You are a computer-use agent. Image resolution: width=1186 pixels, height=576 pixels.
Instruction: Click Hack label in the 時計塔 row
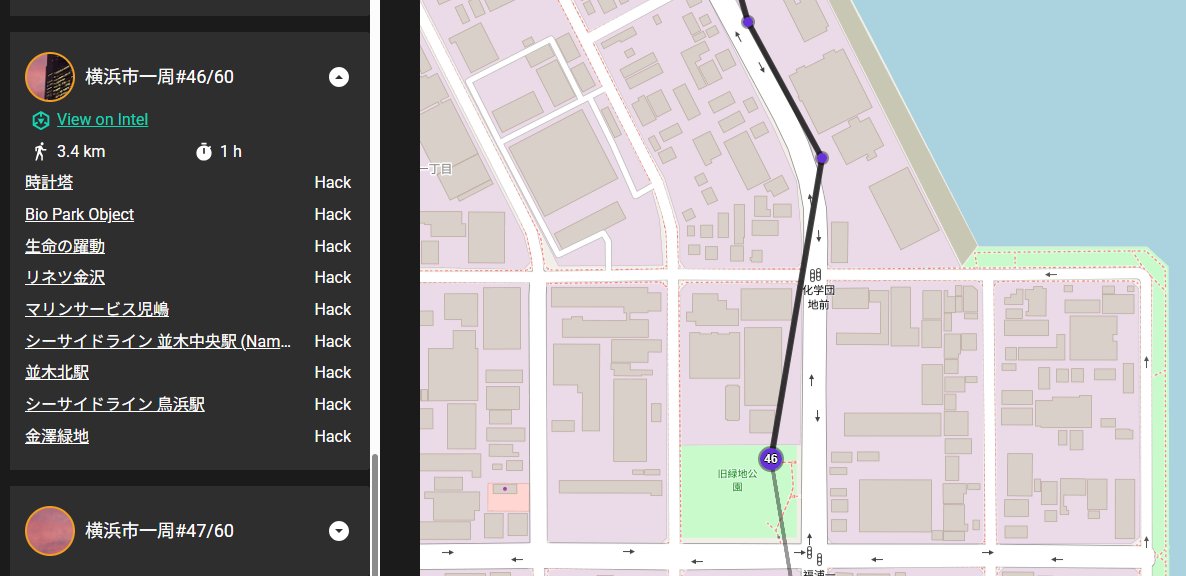[x=333, y=182]
